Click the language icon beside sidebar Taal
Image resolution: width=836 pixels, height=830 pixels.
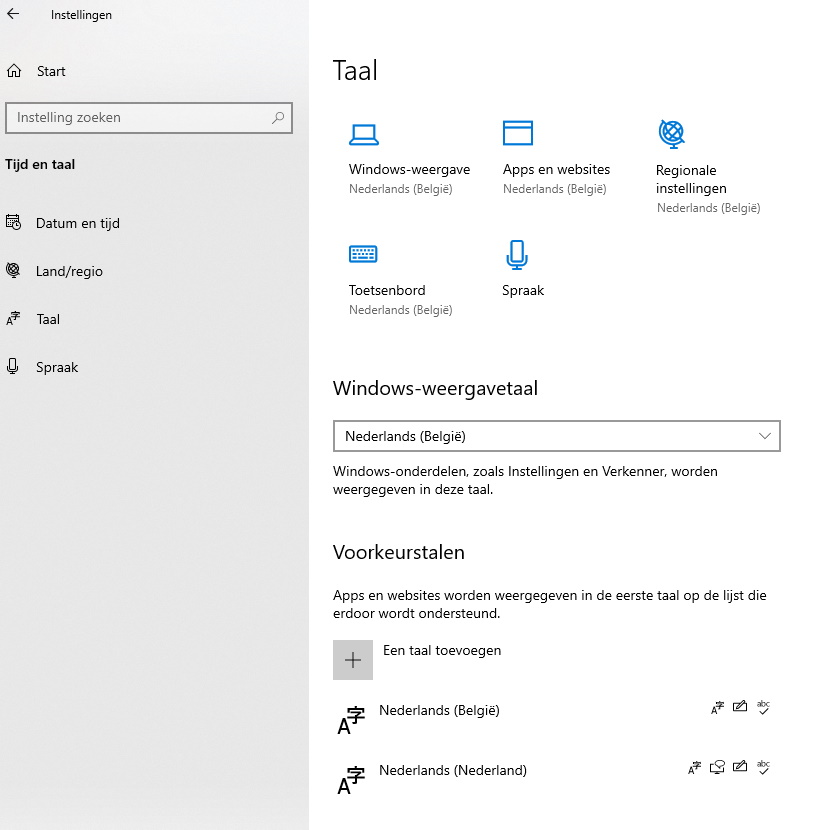(13, 318)
